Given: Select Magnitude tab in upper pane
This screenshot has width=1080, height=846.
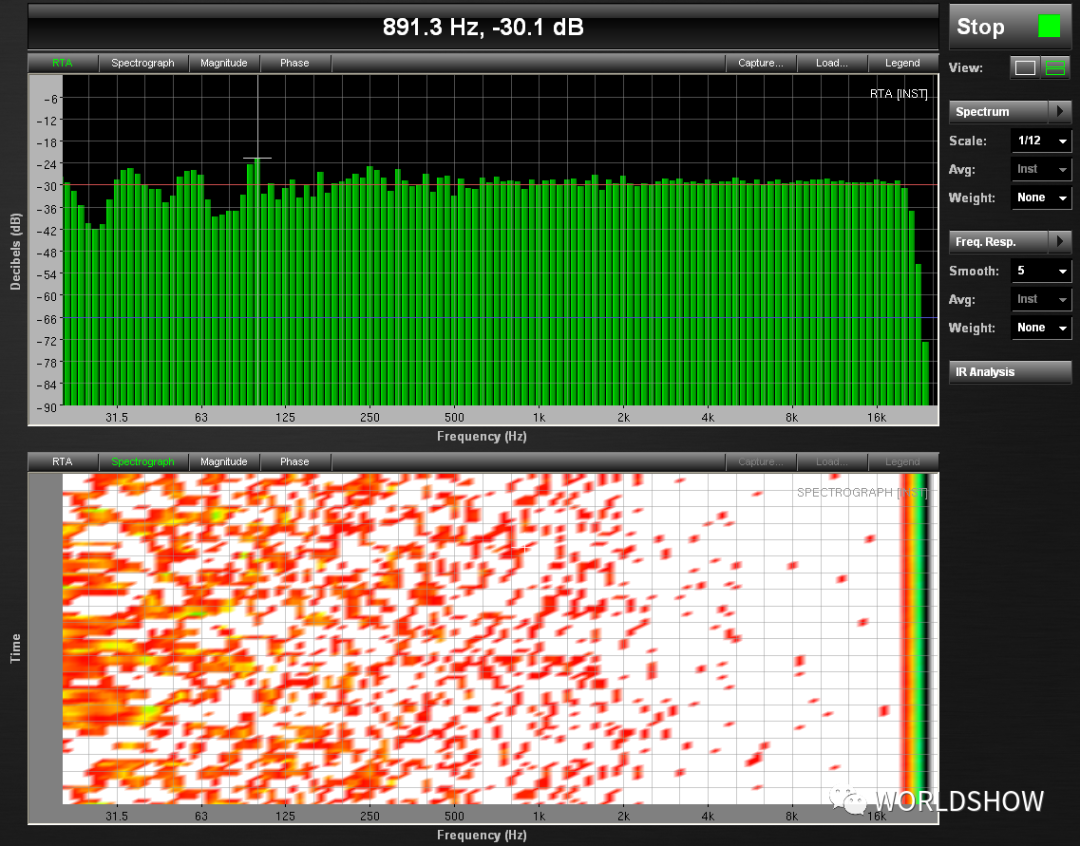Looking at the screenshot, I should coord(224,63).
